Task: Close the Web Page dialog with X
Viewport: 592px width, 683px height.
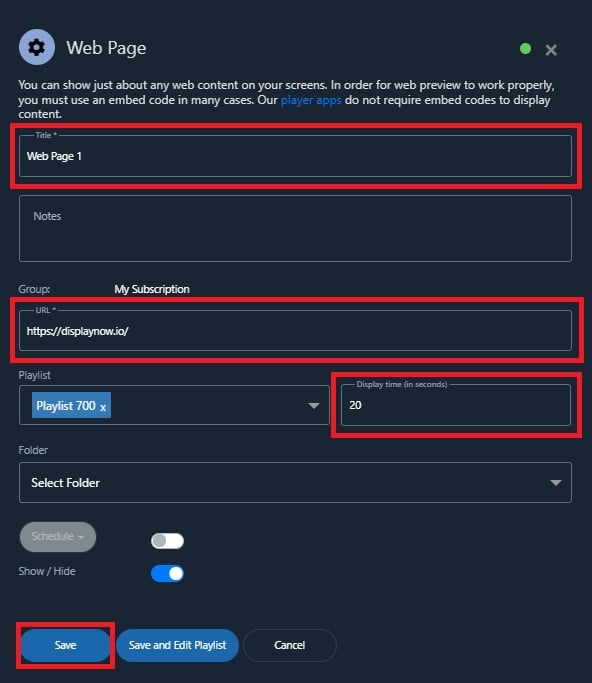Action: click(551, 50)
